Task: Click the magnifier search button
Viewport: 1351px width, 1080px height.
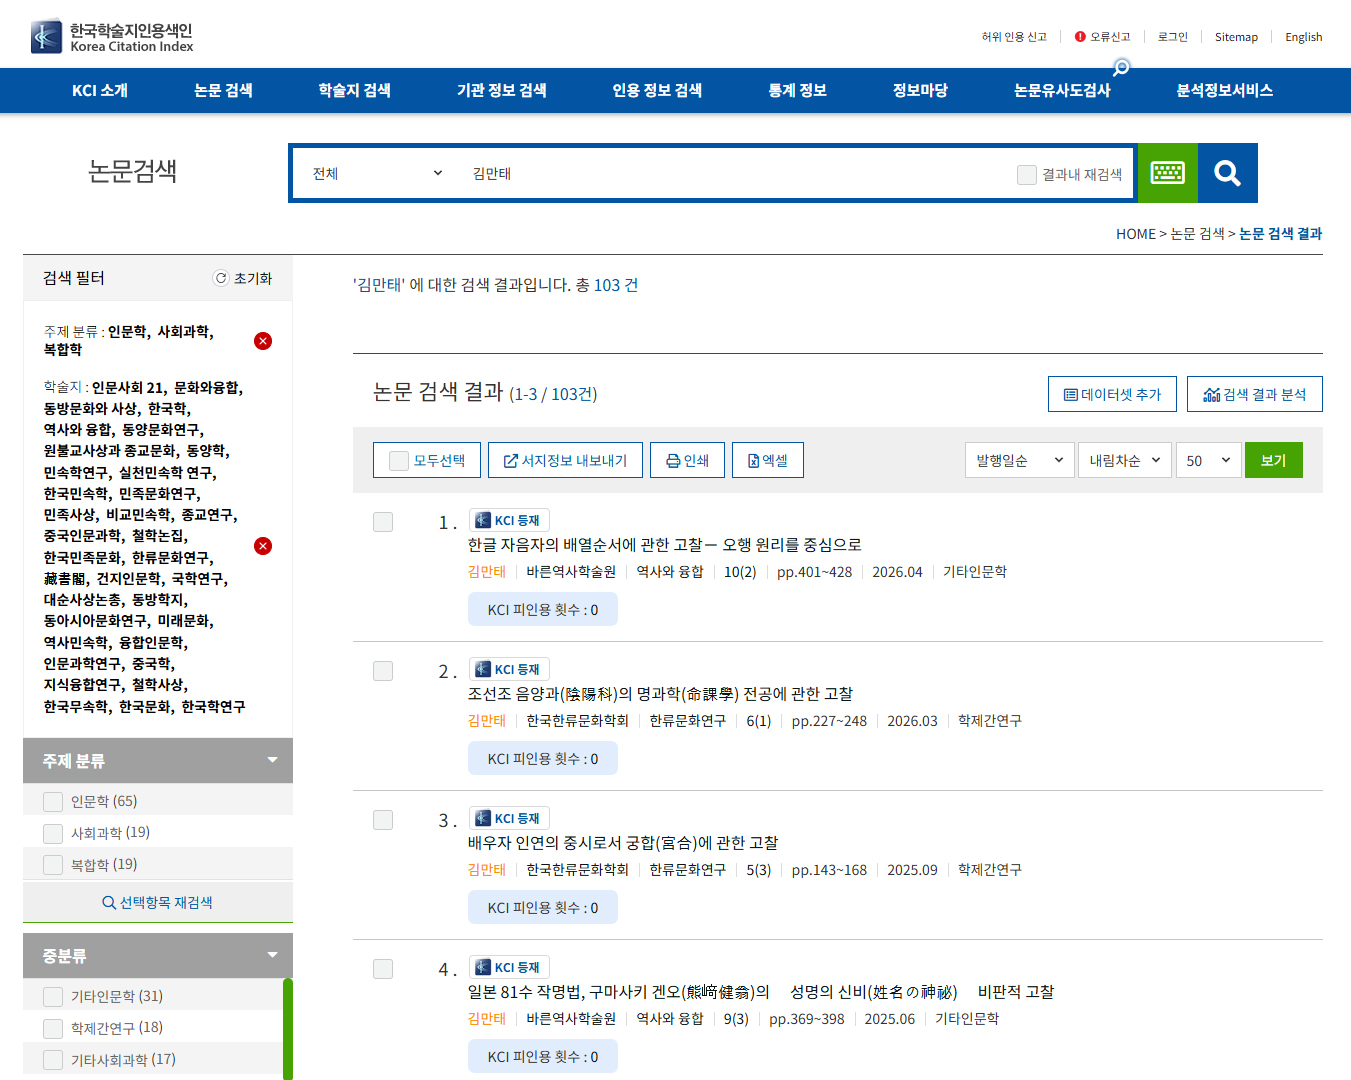Action: point(1227,173)
